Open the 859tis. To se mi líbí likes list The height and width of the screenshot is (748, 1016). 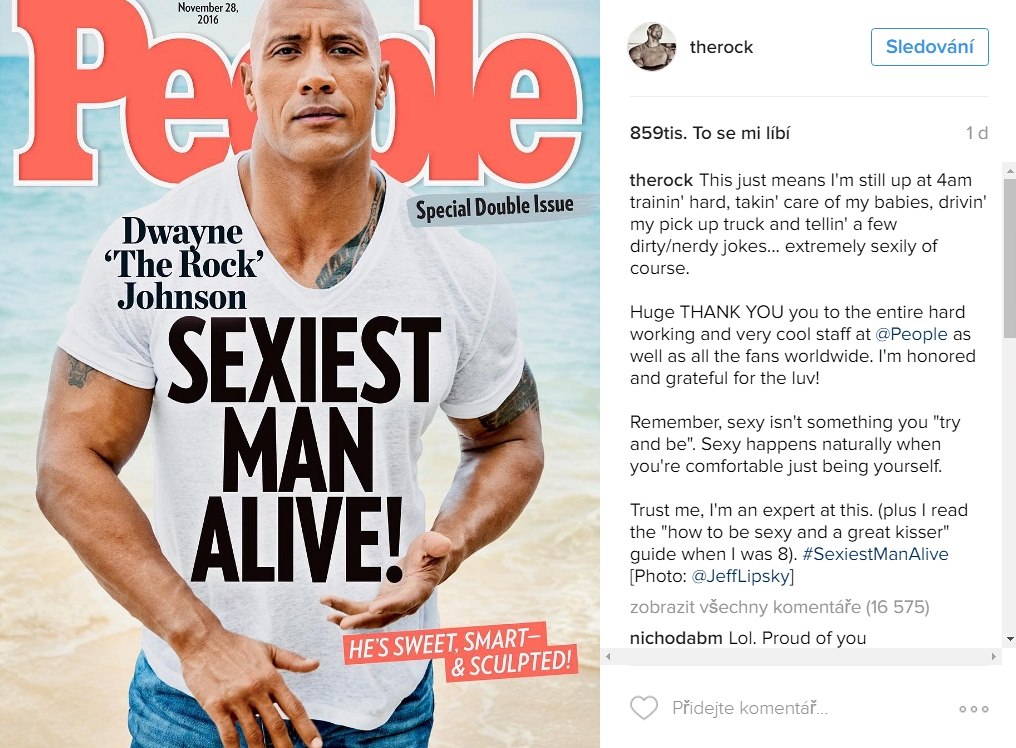coord(710,134)
